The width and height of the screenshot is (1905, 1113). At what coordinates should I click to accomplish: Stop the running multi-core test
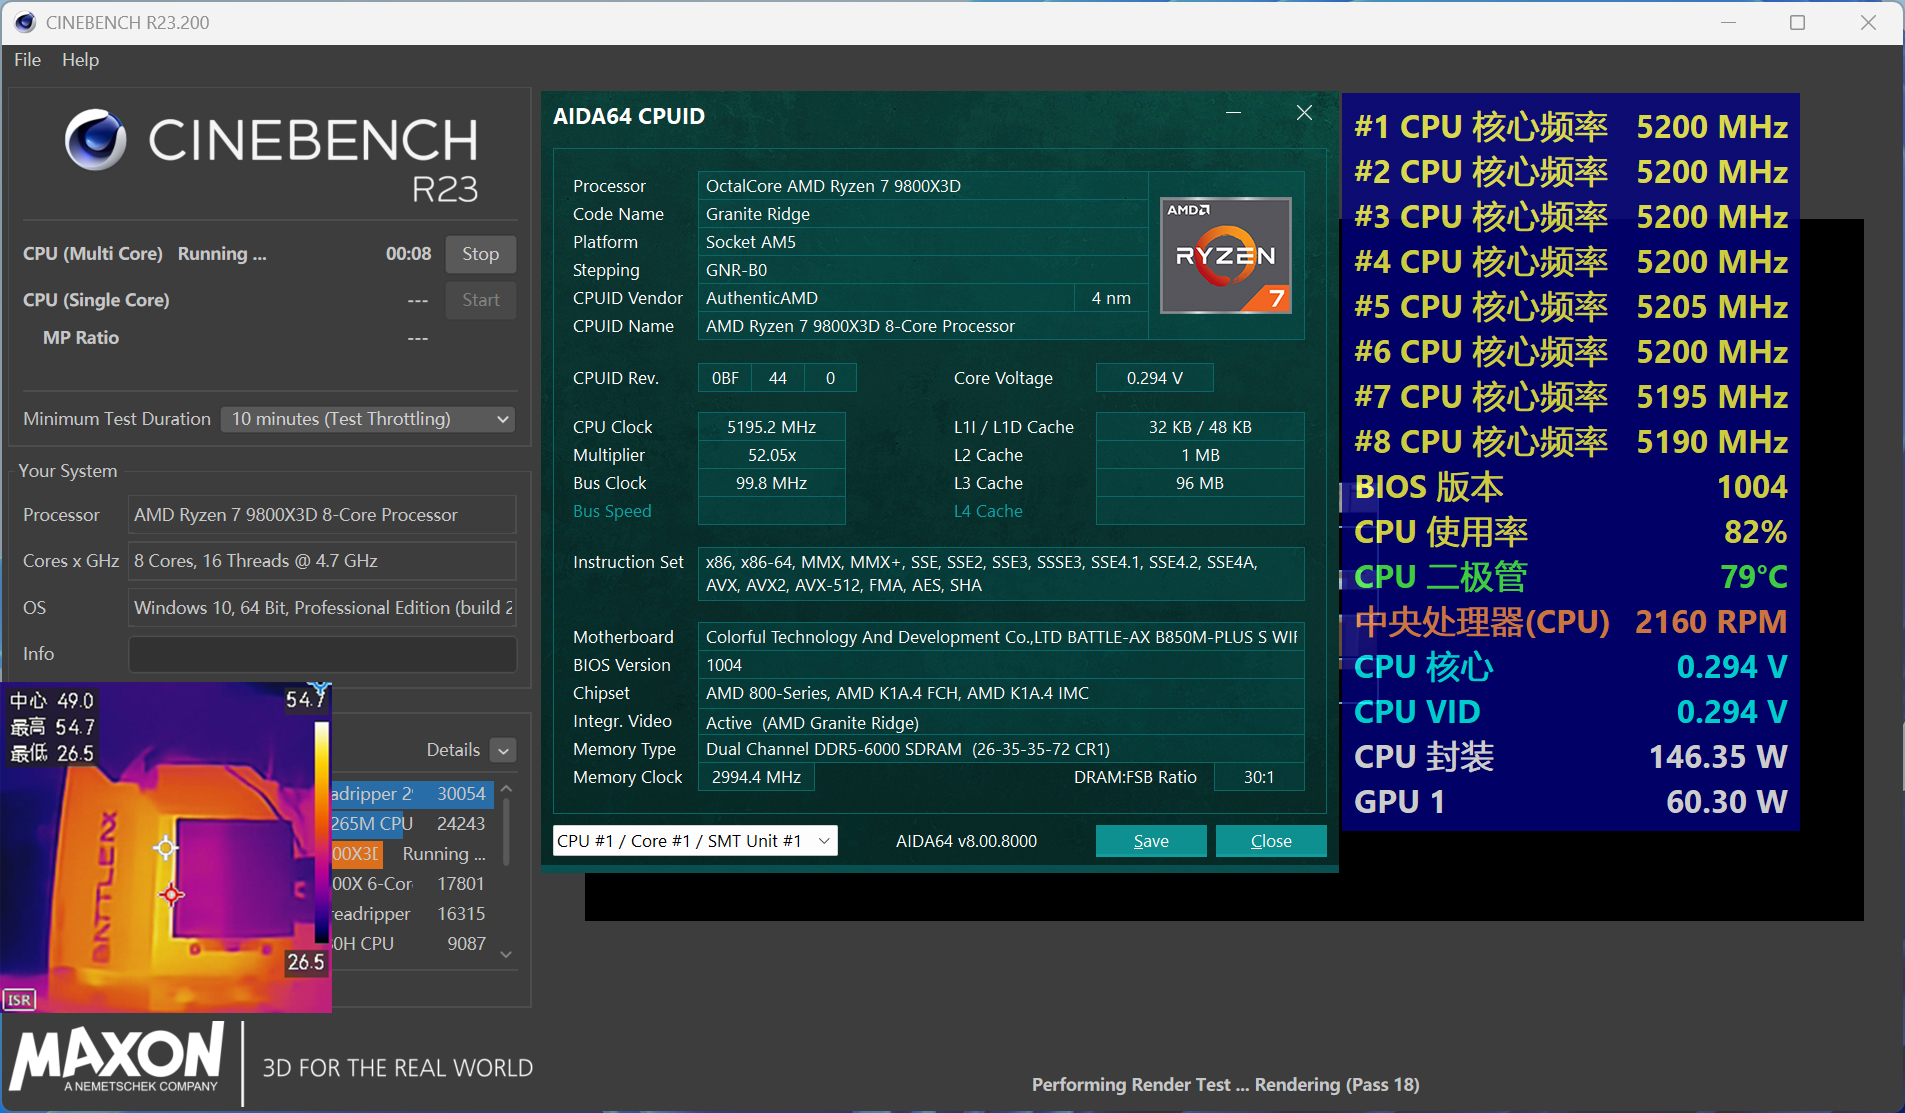tap(480, 254)
